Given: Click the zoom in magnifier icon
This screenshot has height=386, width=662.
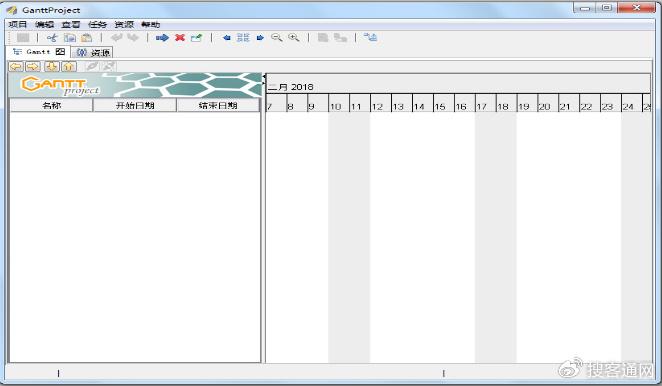Looking at the screenshot, I should pyautogui.click(x=293, y=38).
